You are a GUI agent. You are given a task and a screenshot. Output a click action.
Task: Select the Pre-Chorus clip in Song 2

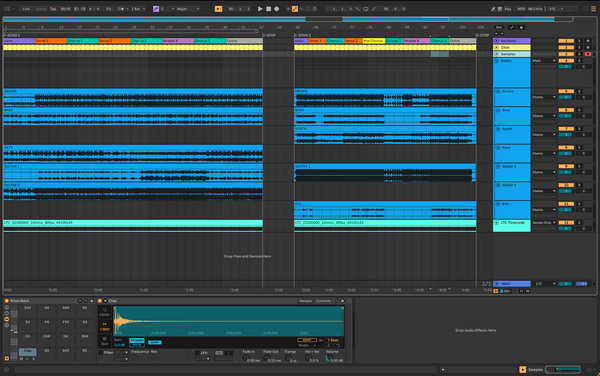[373, 41]
